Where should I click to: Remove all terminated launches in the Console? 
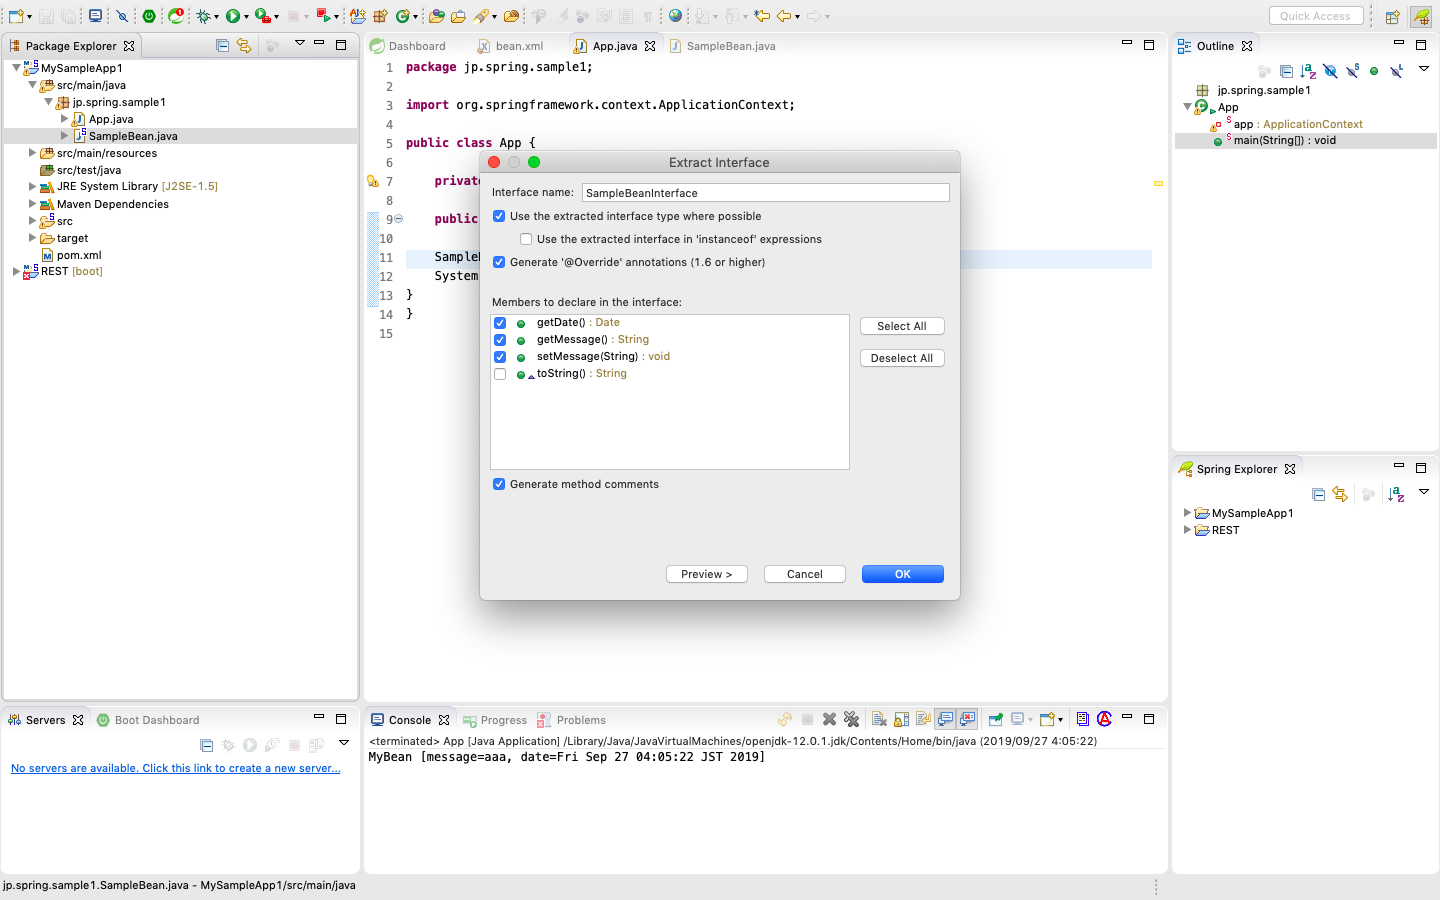851,719
